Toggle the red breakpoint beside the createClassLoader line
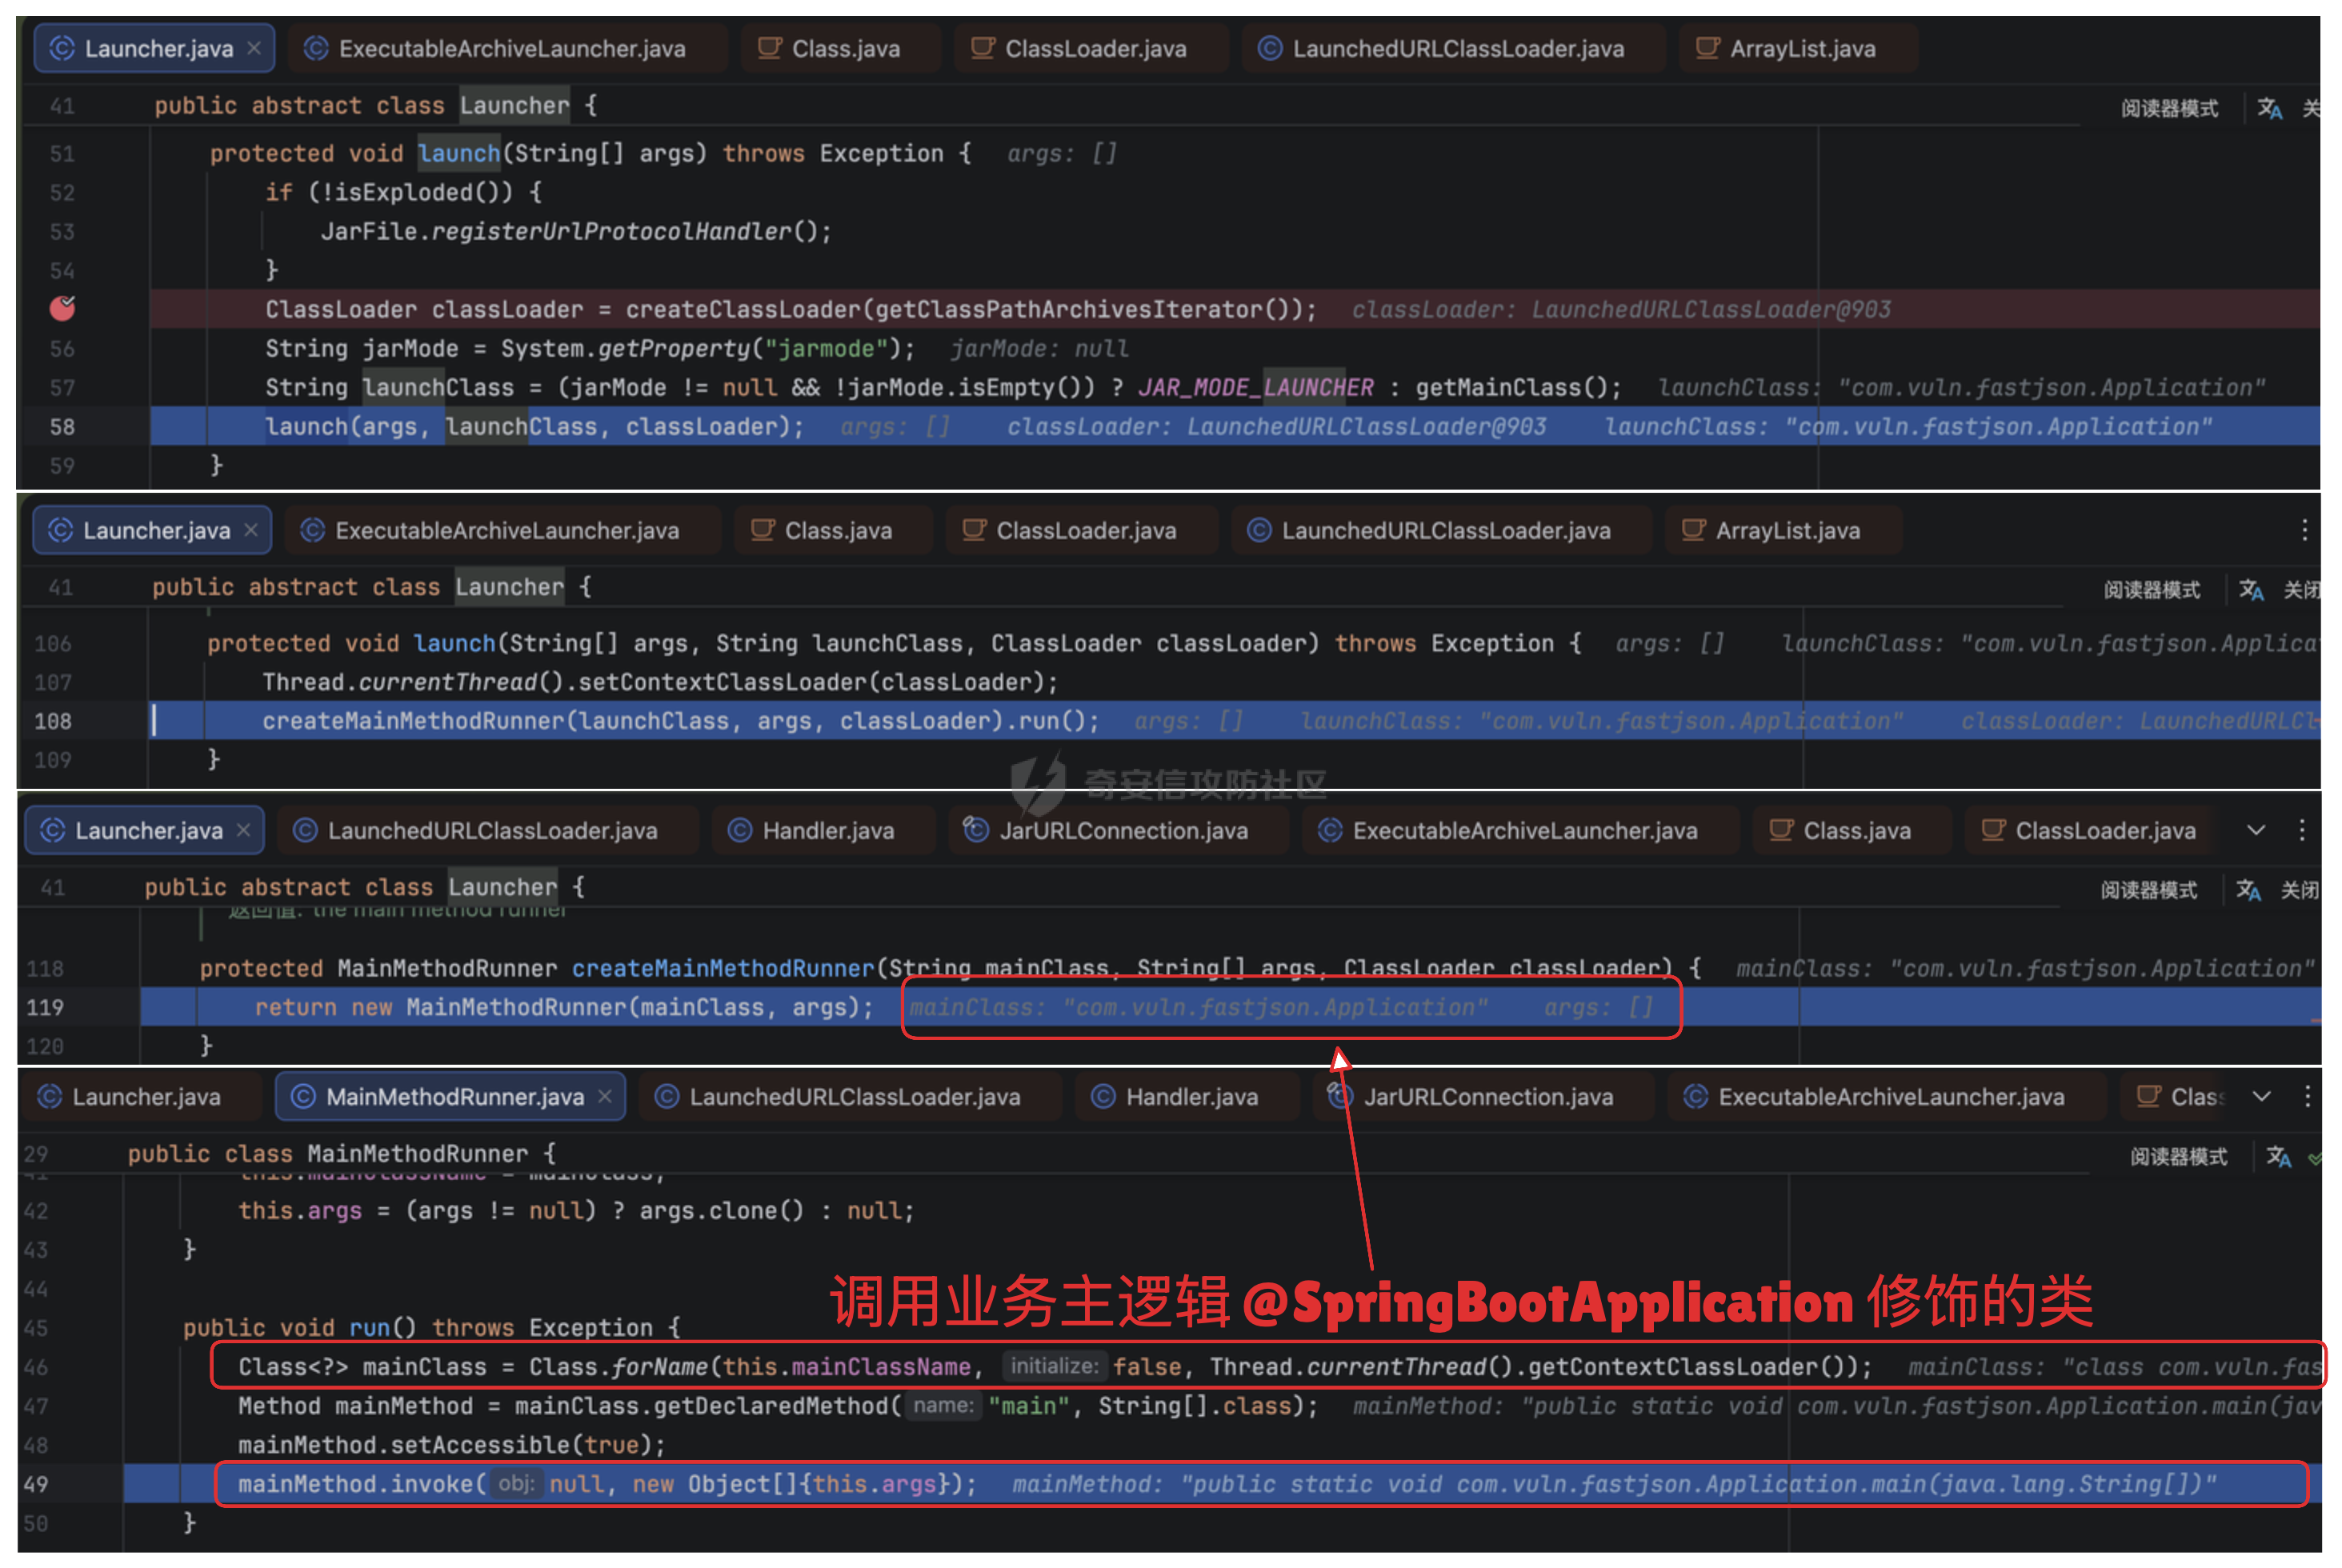This screenshot has width=2342, height=1568. pos(62,308)
